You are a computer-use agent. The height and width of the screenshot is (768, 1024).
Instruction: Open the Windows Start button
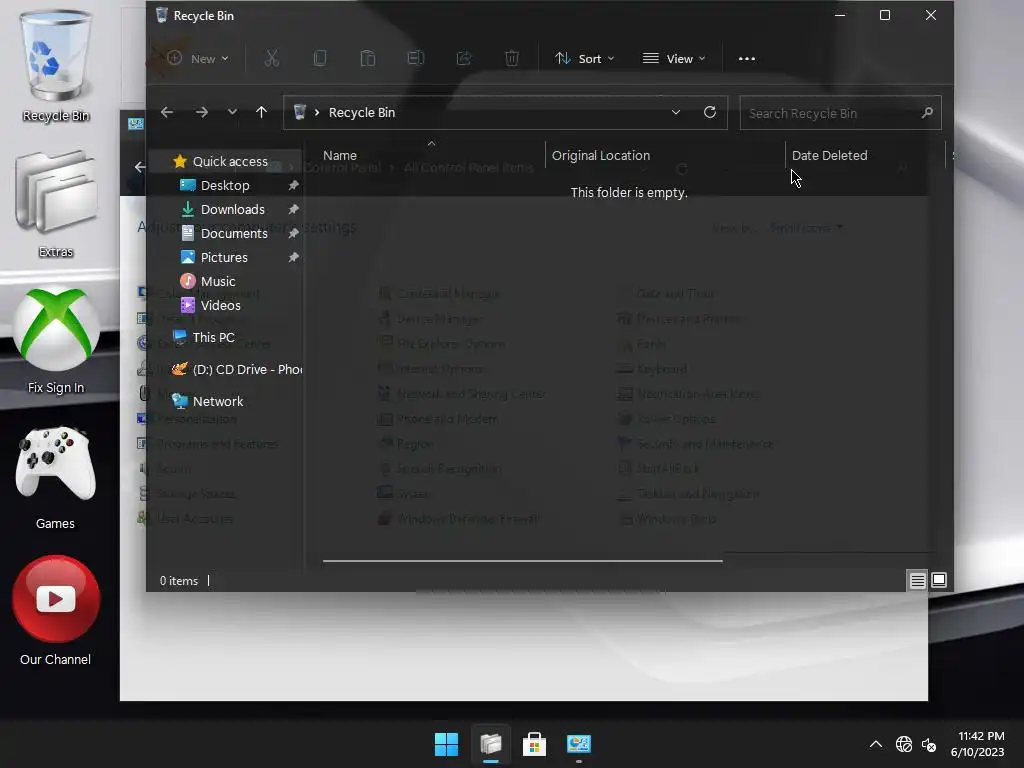click(x=447, y=744)
